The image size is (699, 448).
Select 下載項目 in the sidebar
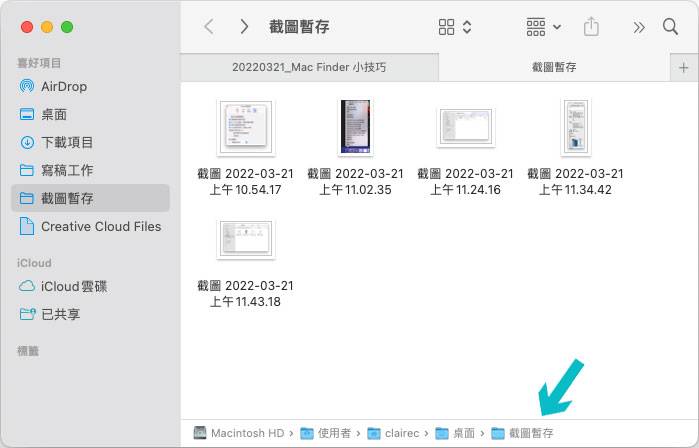[x=67, y=142]
